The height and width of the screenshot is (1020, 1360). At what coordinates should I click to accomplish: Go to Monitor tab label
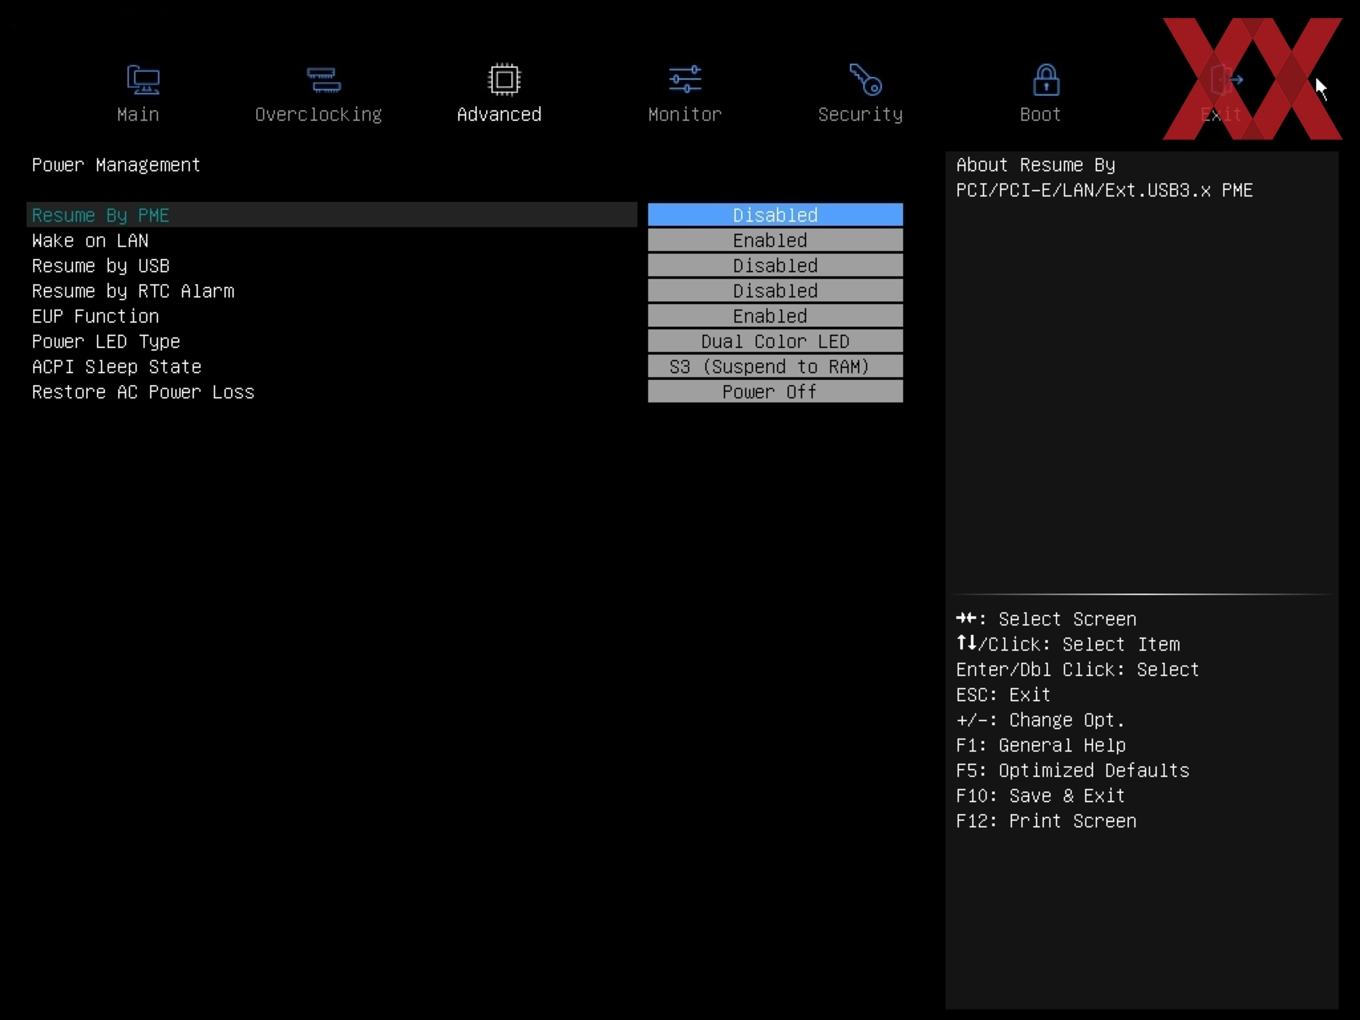click(x=685, y=114)
